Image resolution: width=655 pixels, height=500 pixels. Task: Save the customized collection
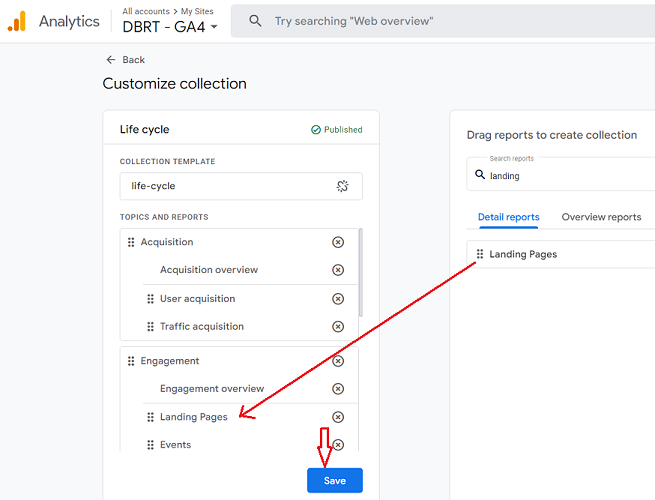[335, 480]
